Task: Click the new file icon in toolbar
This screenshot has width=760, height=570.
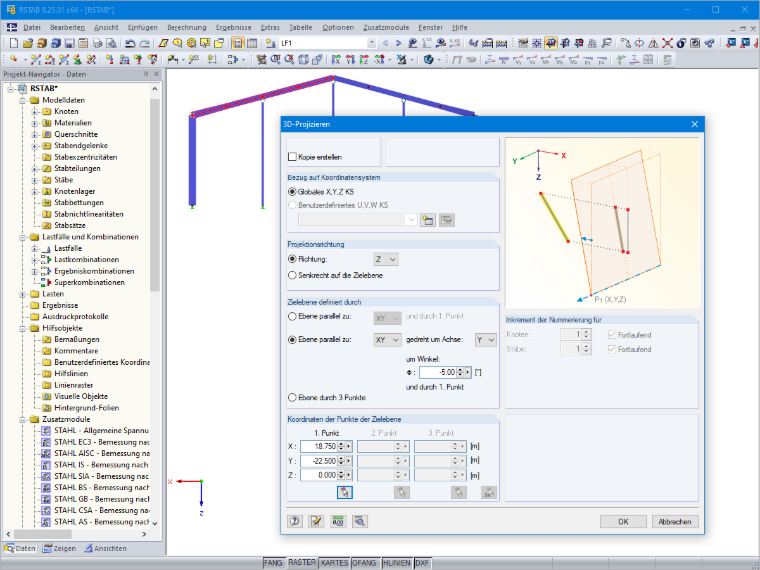Action: (x=14, y=43)
